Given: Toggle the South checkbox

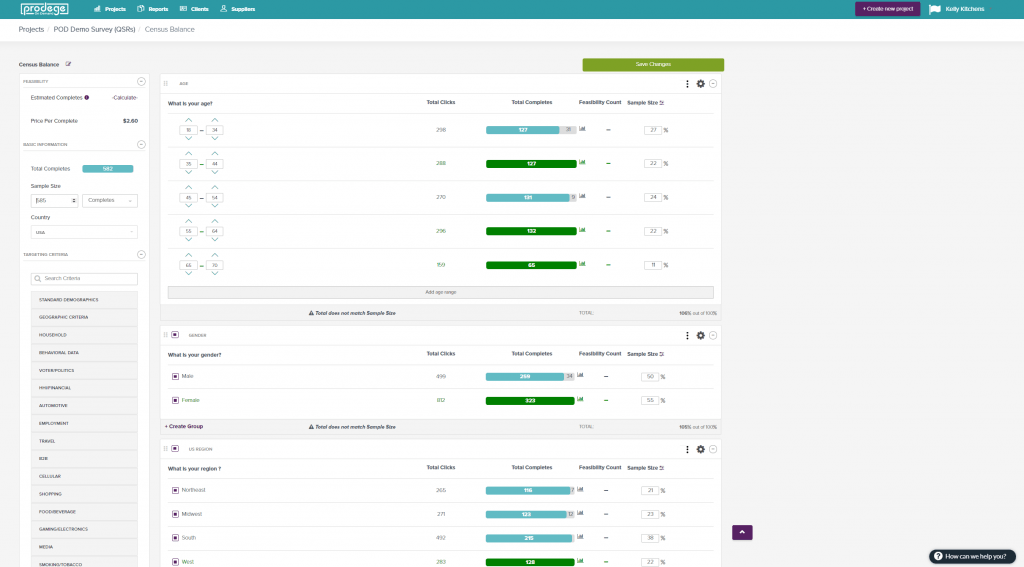Looking at the screenshot, I should click(175, 538).
